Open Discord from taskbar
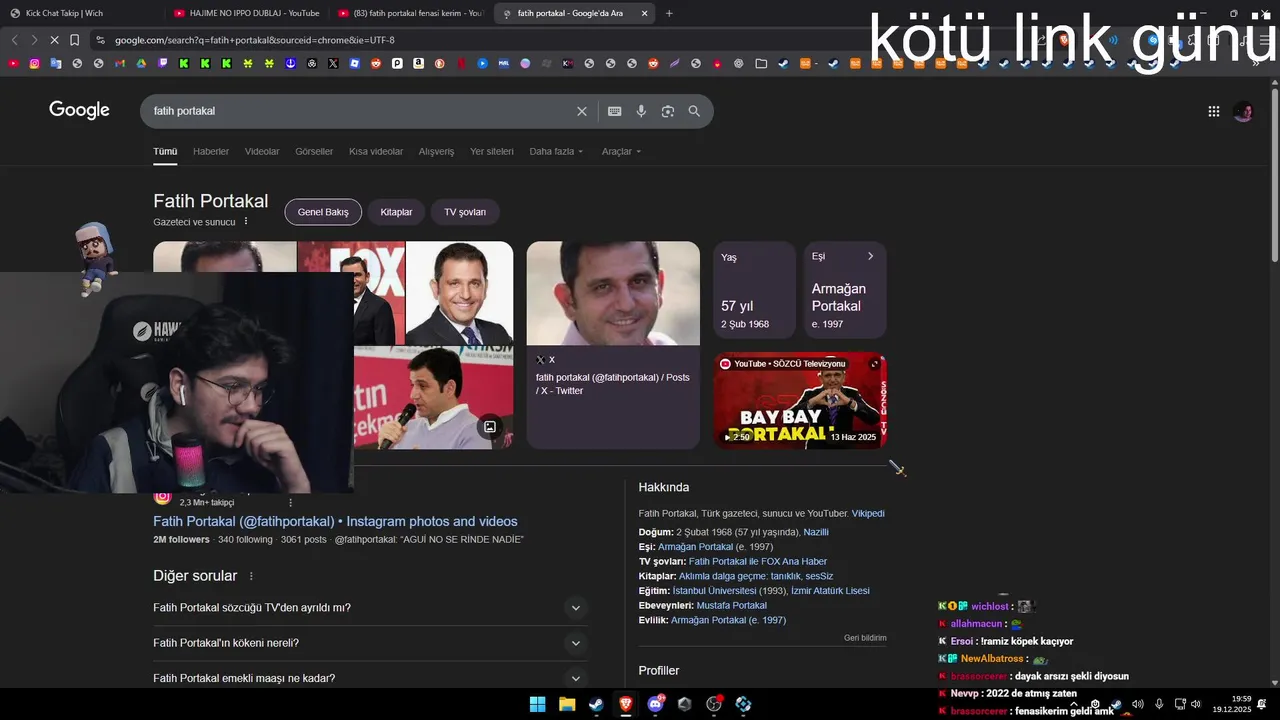The width and height of the screenshot is (1280, 720). tap(655, 704)
